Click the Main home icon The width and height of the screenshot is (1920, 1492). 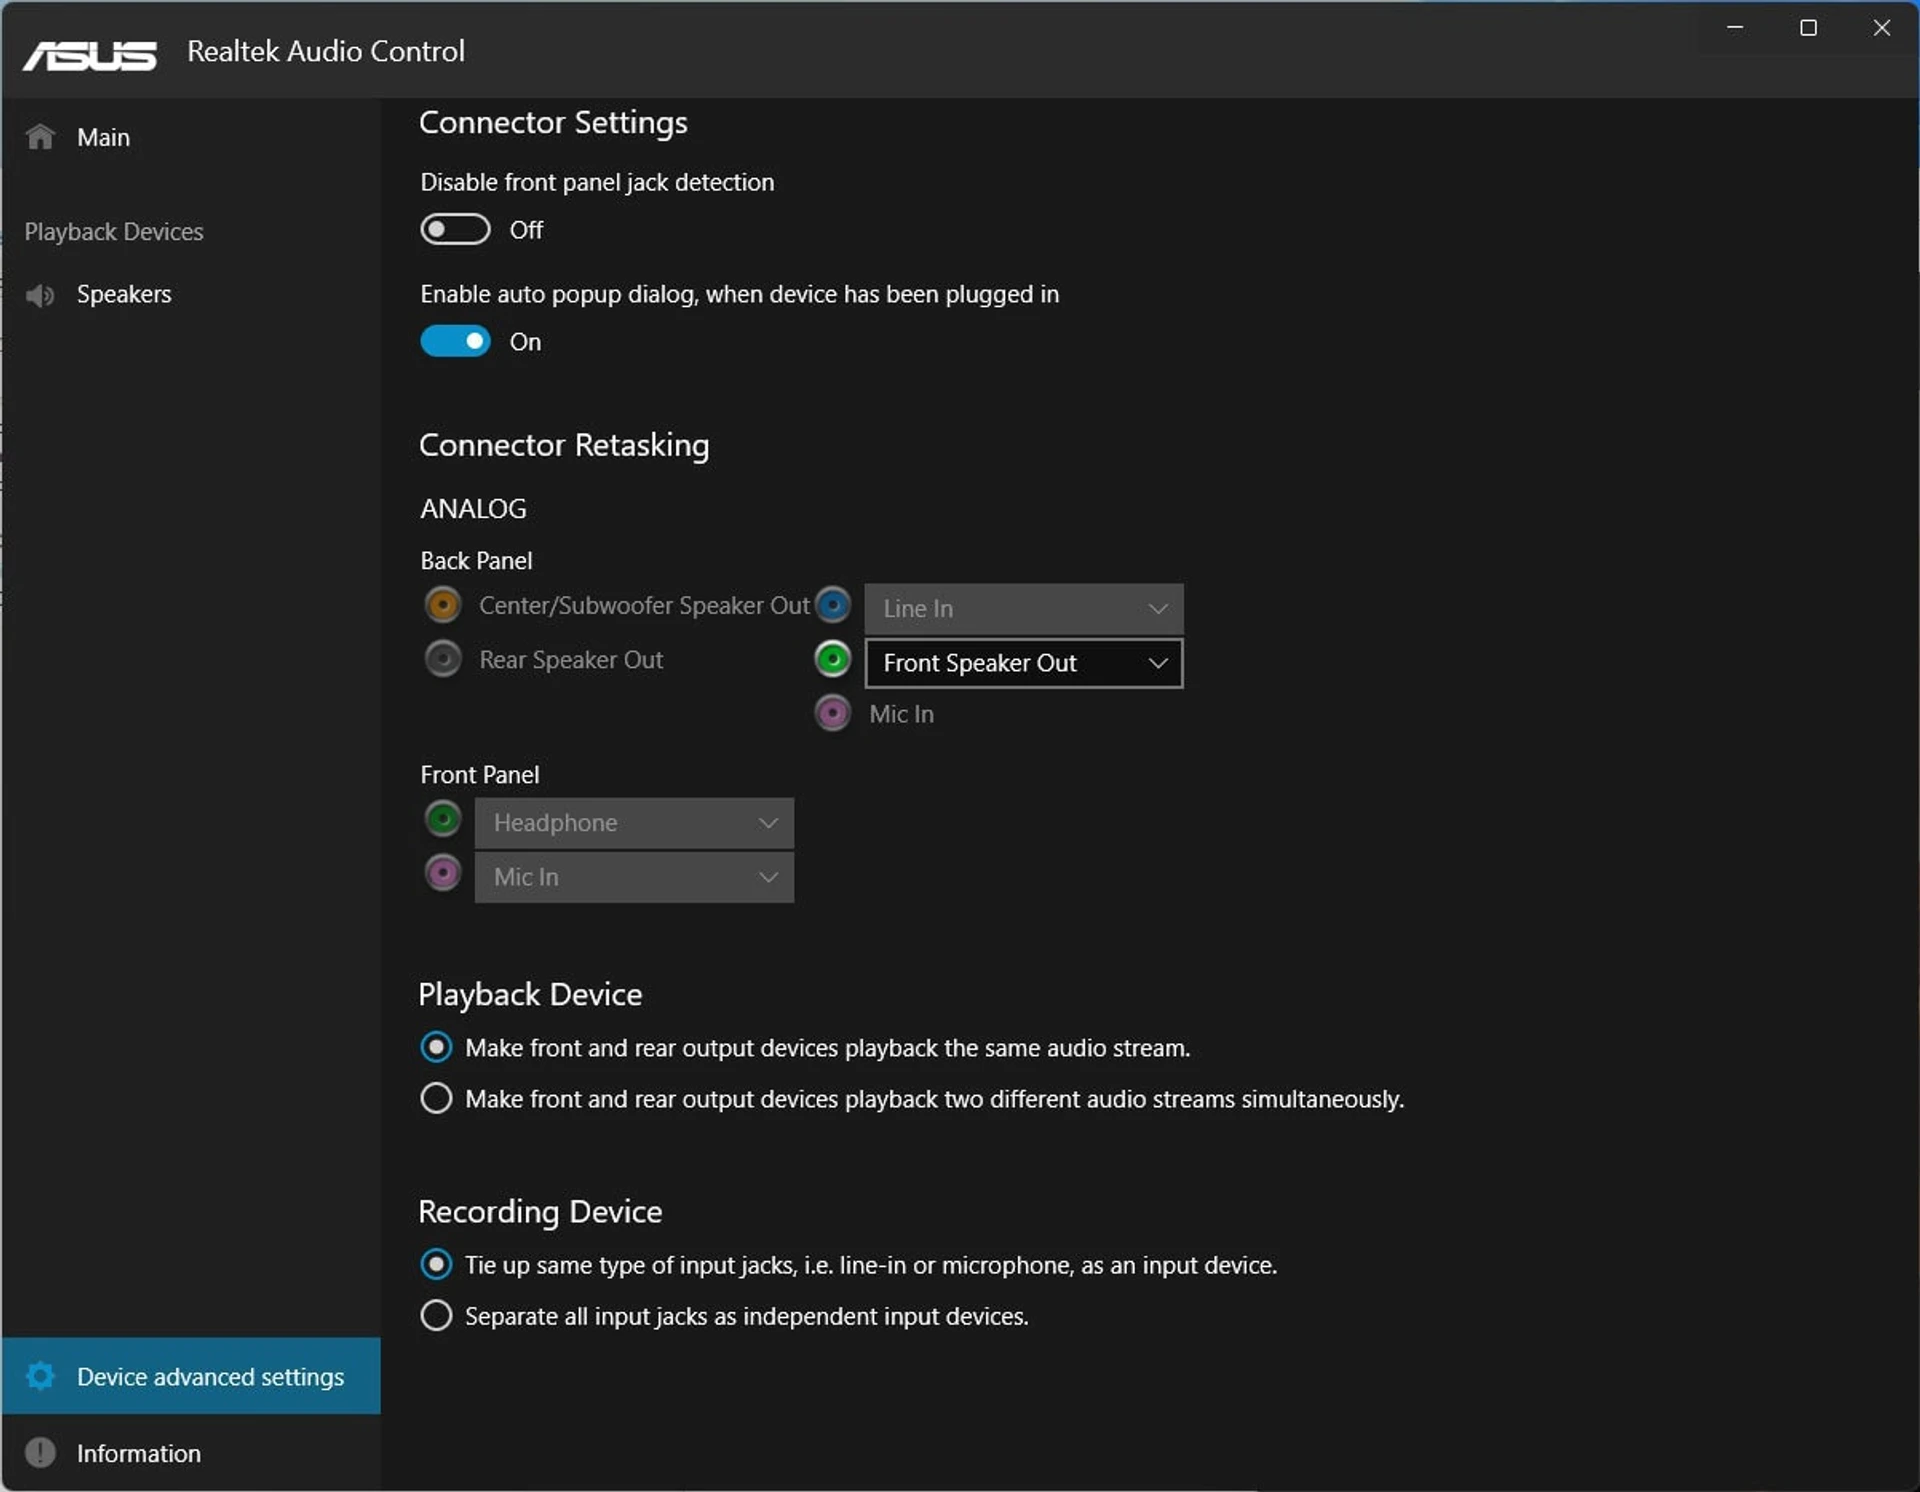point(40,137)
